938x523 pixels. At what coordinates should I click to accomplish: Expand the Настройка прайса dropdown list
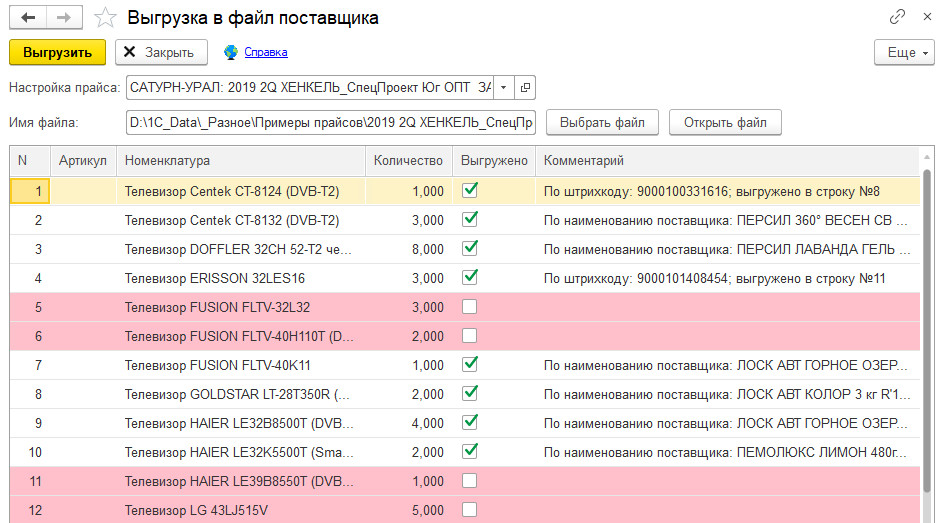point(504,87)
